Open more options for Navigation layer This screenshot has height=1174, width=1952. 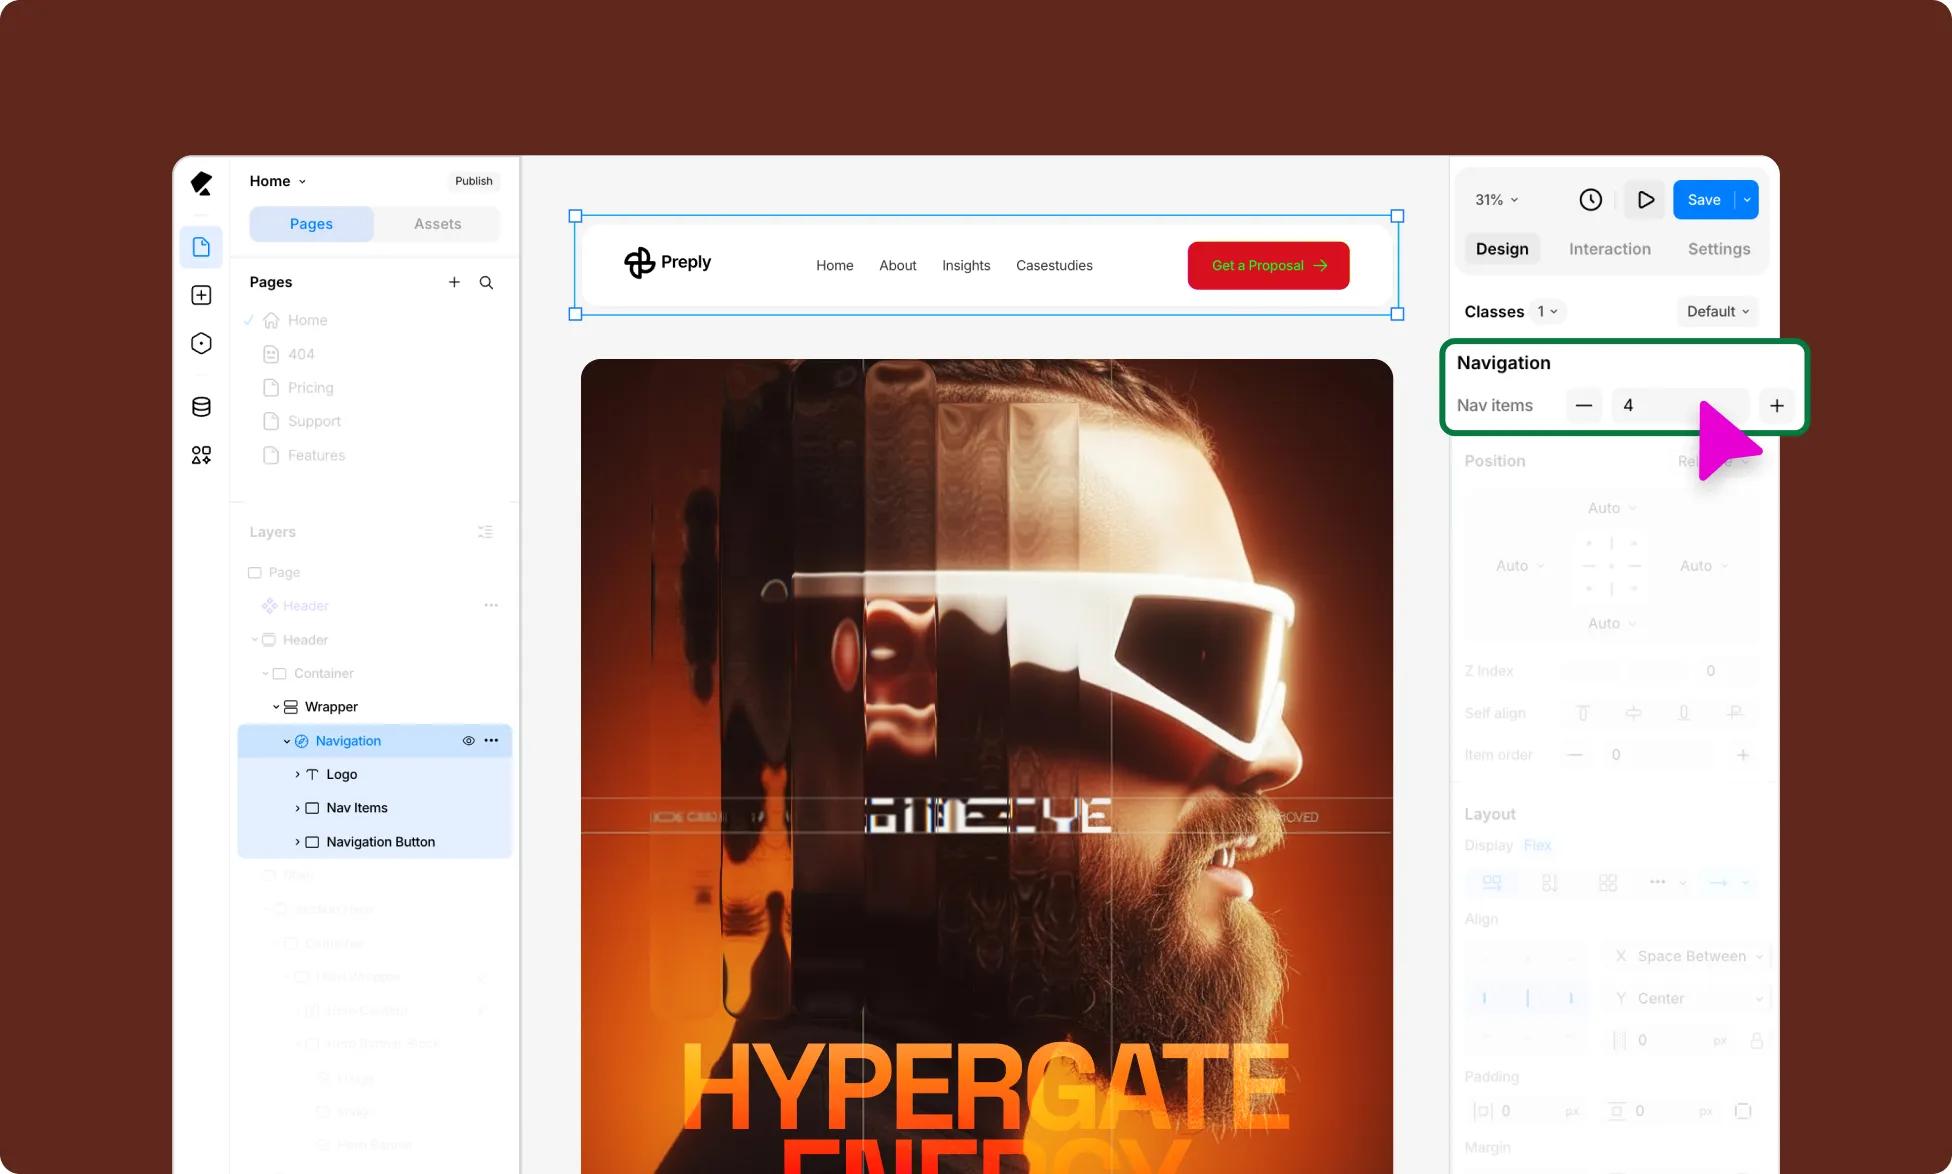click(491, 741)
